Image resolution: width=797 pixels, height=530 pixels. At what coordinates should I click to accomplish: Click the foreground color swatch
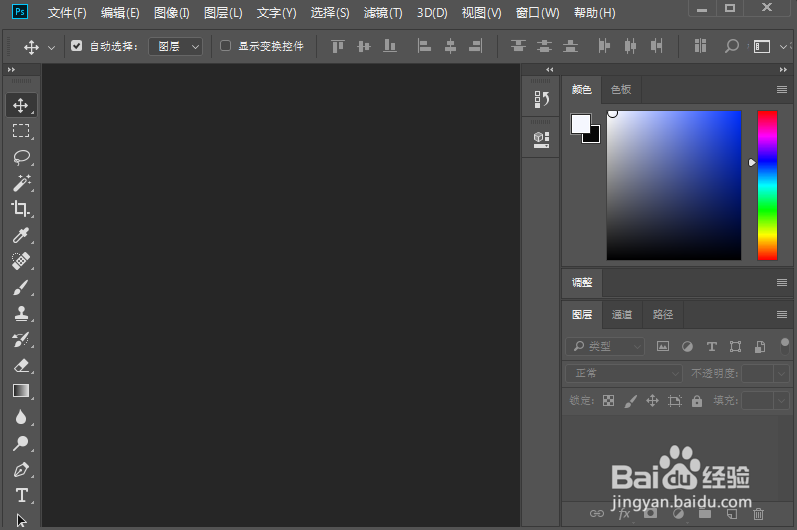coord(580,123)
